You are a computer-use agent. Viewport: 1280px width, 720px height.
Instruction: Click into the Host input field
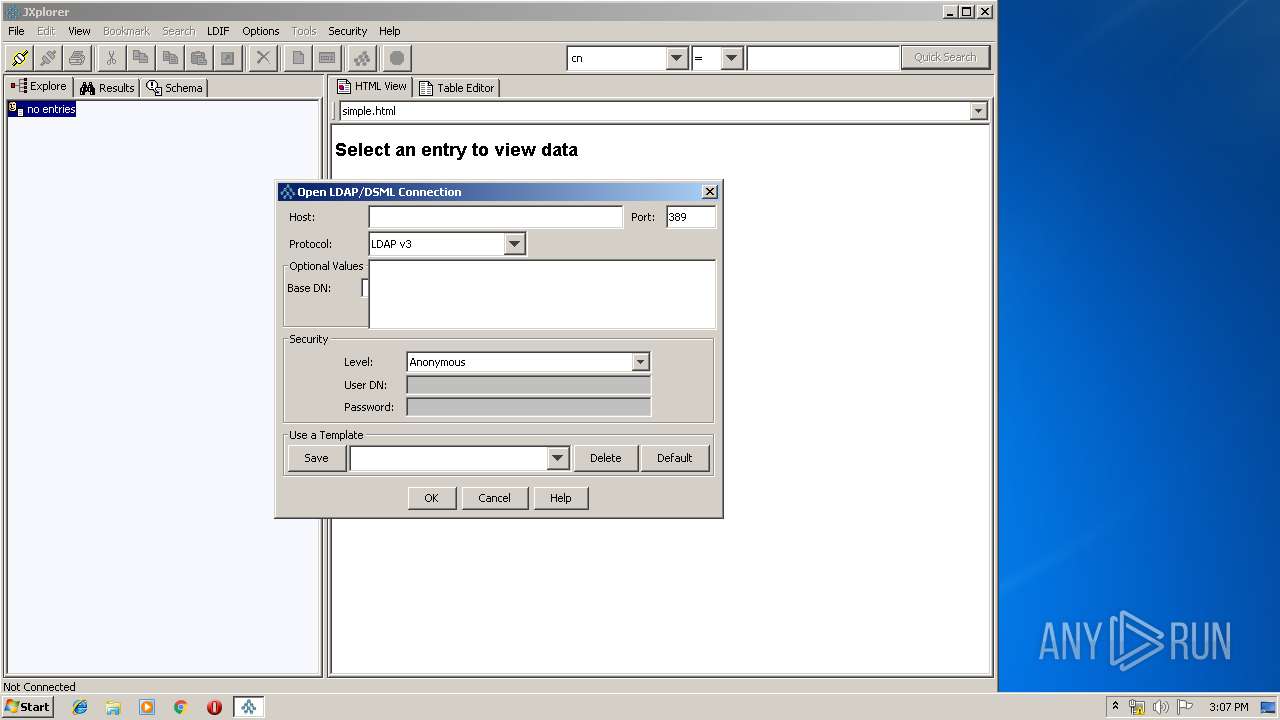click(495, 217)
